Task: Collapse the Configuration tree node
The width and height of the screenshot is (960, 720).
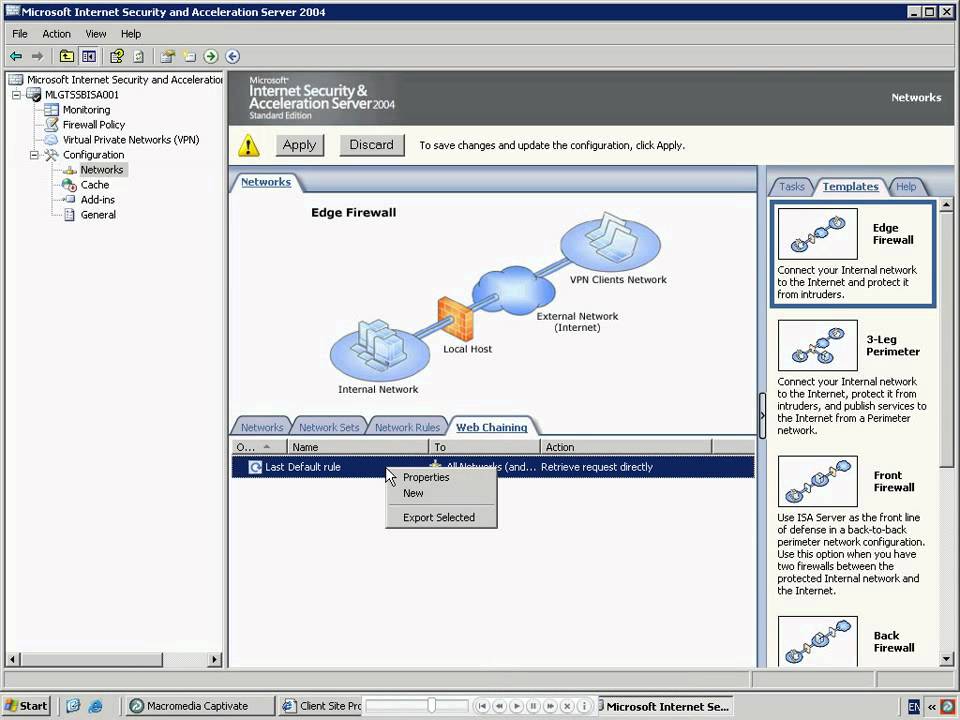Action: 35,155
